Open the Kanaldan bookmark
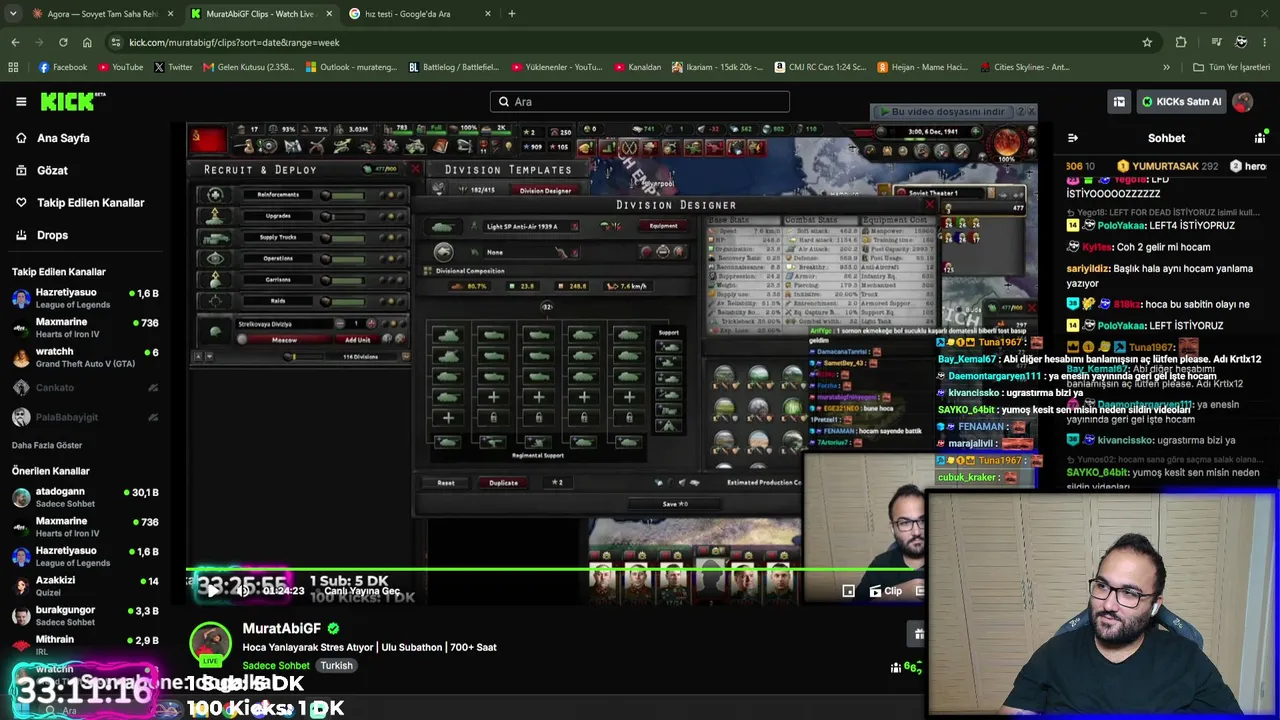The image size is (1280, 720). (x=636, y=67)
